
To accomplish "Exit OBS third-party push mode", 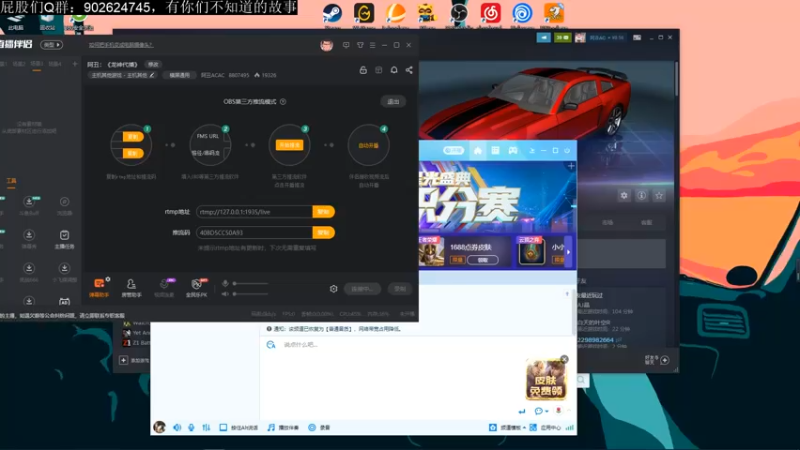I will tap(393, 102).
